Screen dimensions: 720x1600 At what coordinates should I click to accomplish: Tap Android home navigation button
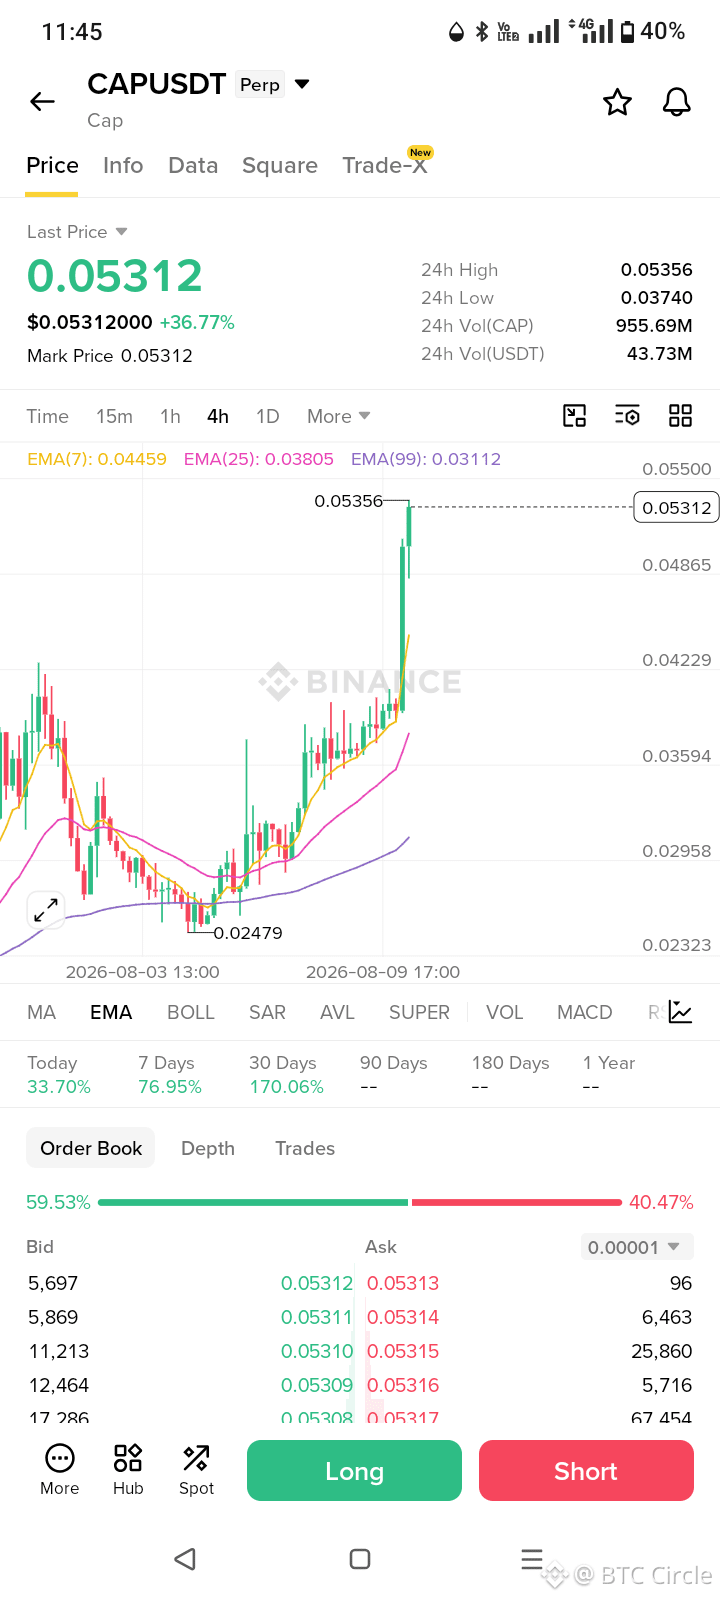(x=360, y=1559)
